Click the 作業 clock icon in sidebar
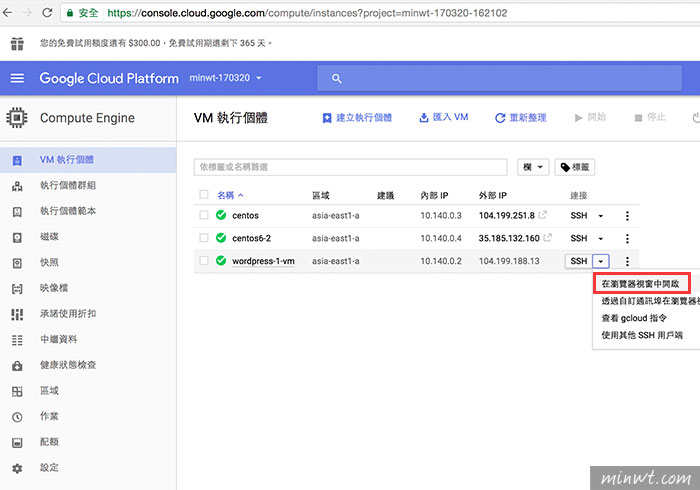The width and height of the screenshot is (700, 490). 17,417
